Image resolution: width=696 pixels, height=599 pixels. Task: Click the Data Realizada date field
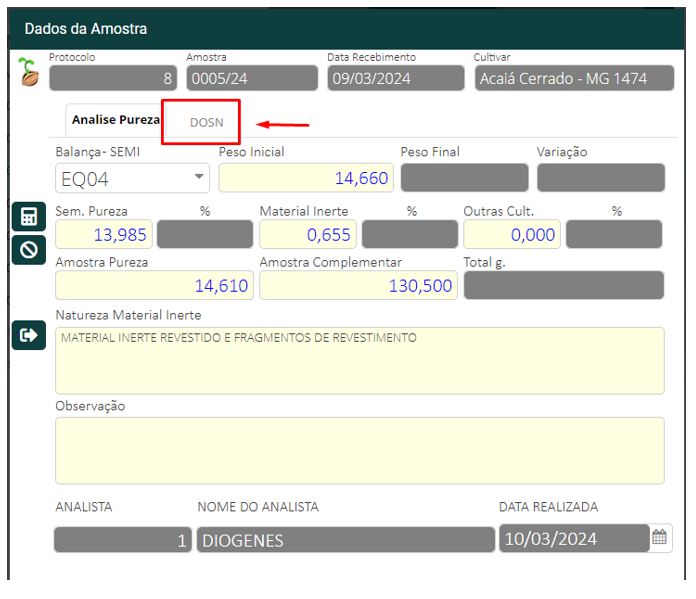coord(573,539)
